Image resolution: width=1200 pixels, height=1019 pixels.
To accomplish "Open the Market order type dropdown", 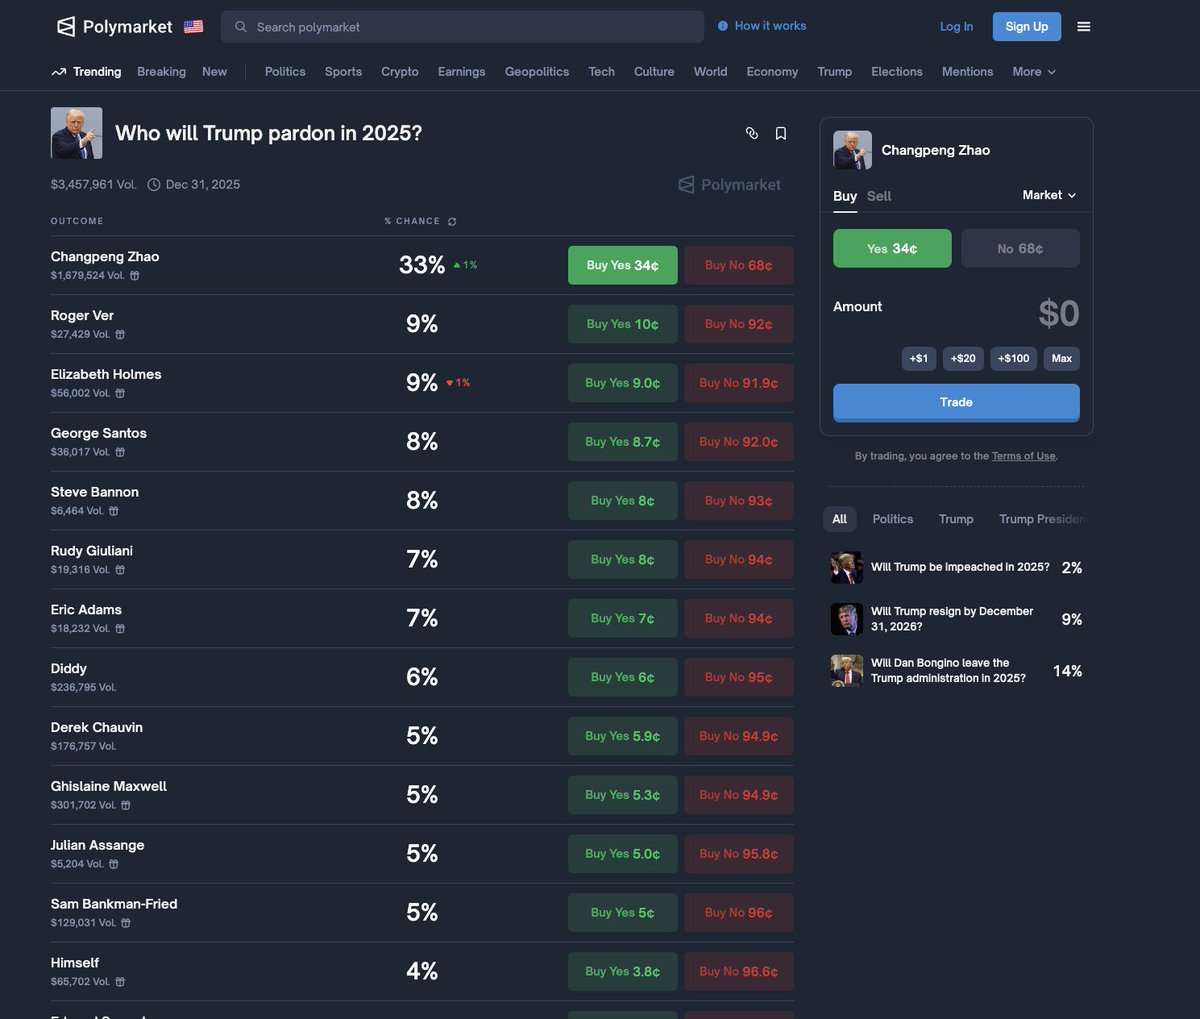I will pyautogui.click(x=1049, y=195).
